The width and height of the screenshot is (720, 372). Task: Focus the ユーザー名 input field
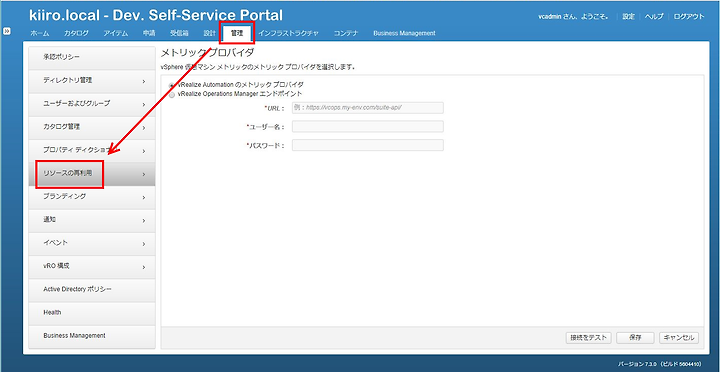click(367, 126)
